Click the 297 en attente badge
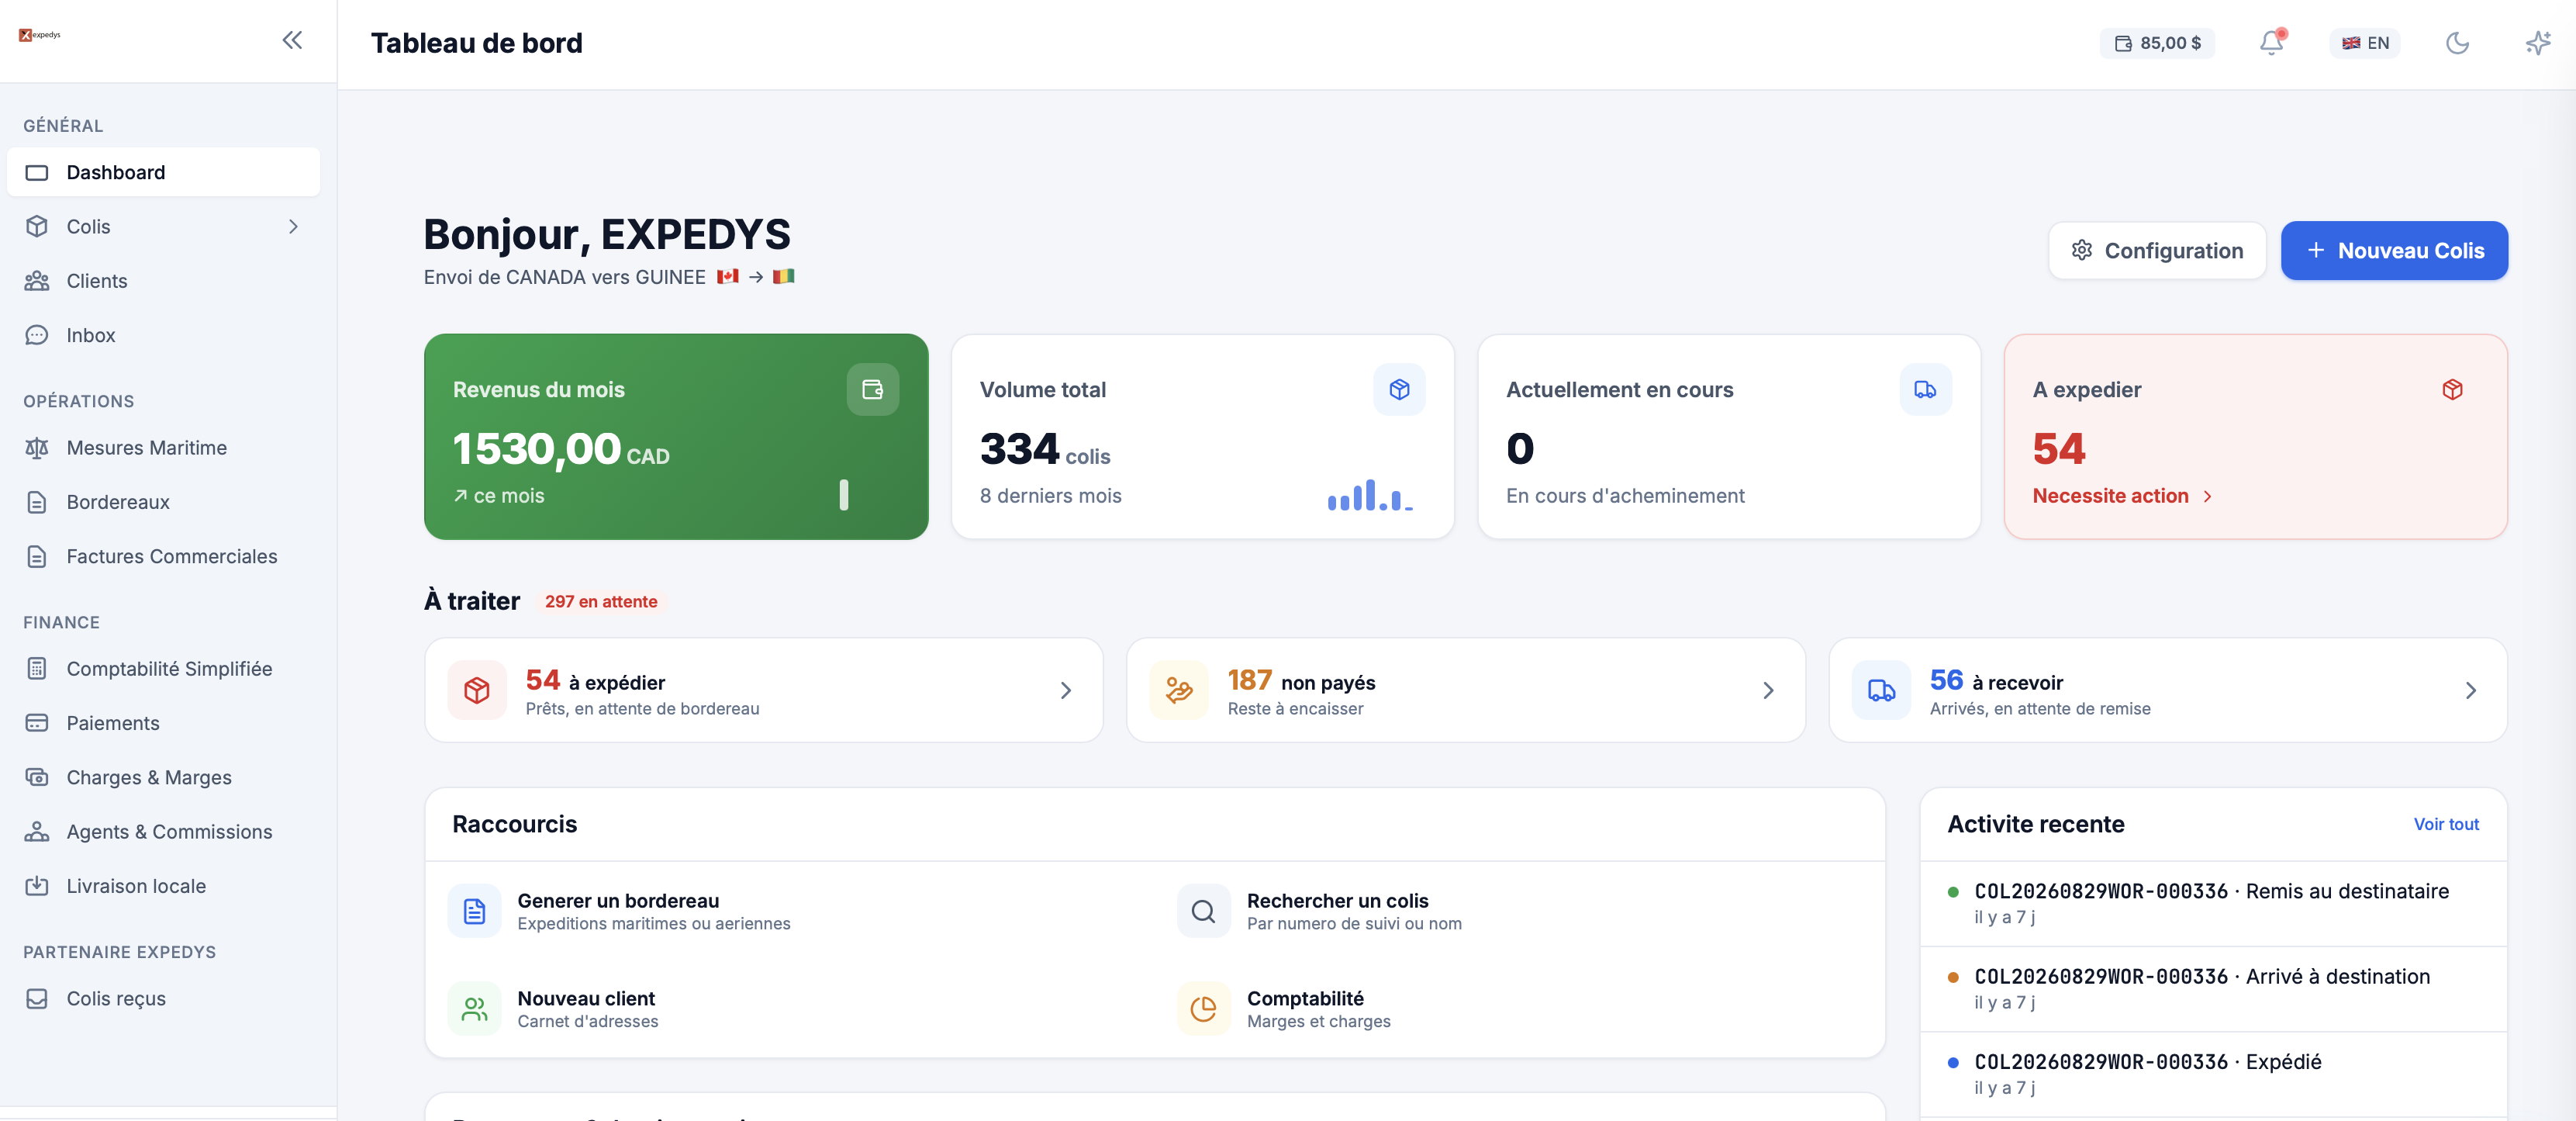The height and width of the screenshot is (1121, 2576). pyautogui.click(x=601, y=602)
